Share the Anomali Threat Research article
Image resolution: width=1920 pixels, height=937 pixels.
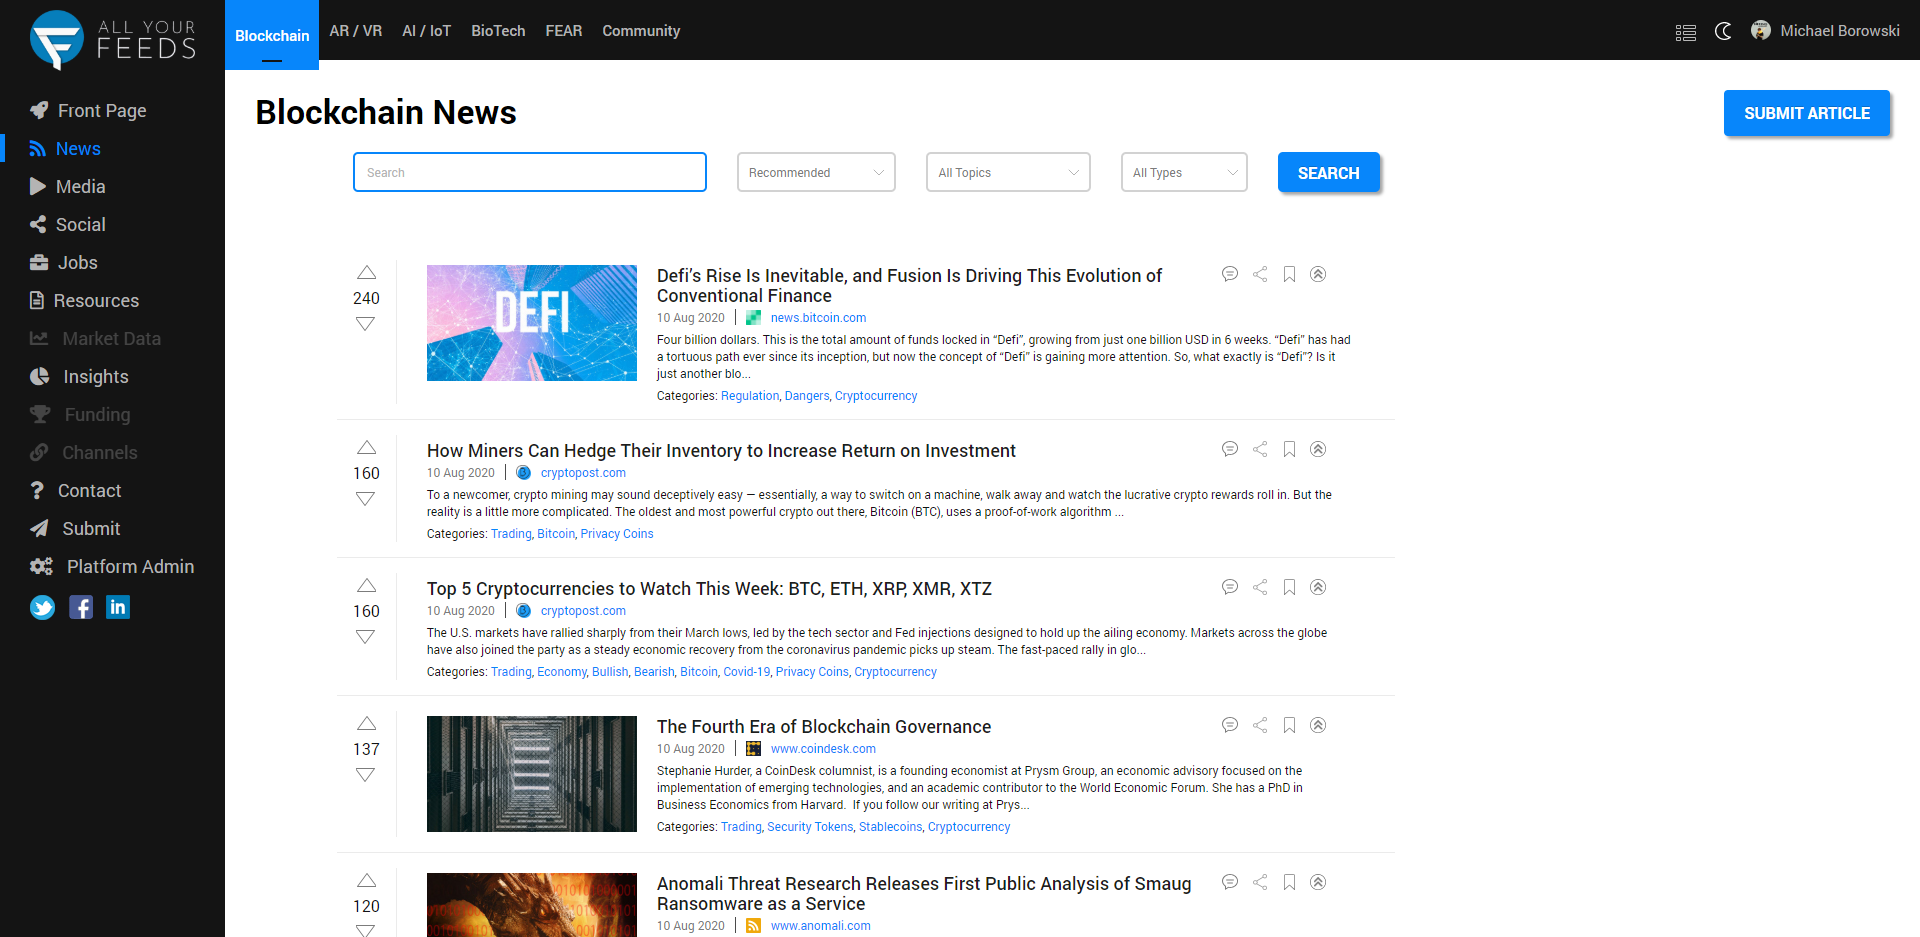pos(1260,882)
